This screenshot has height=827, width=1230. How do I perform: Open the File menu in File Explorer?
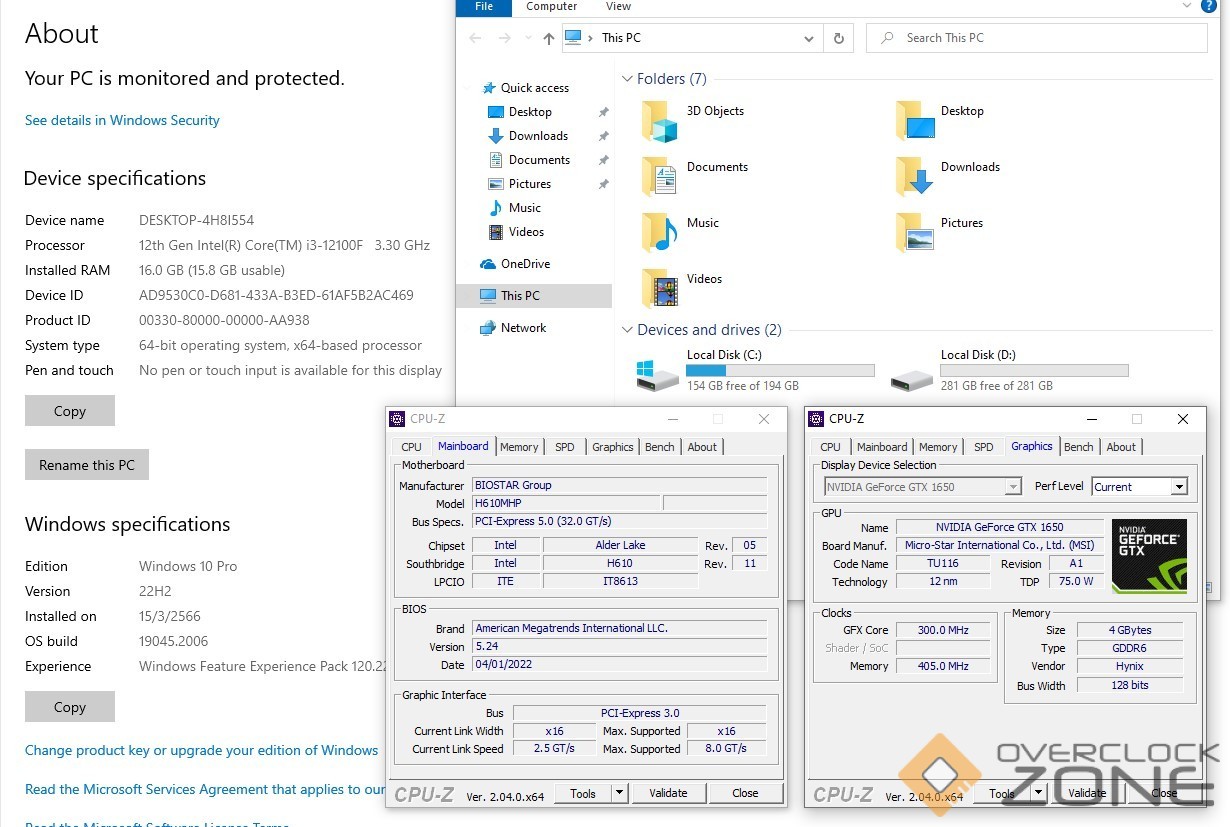[x=484, y=7]
